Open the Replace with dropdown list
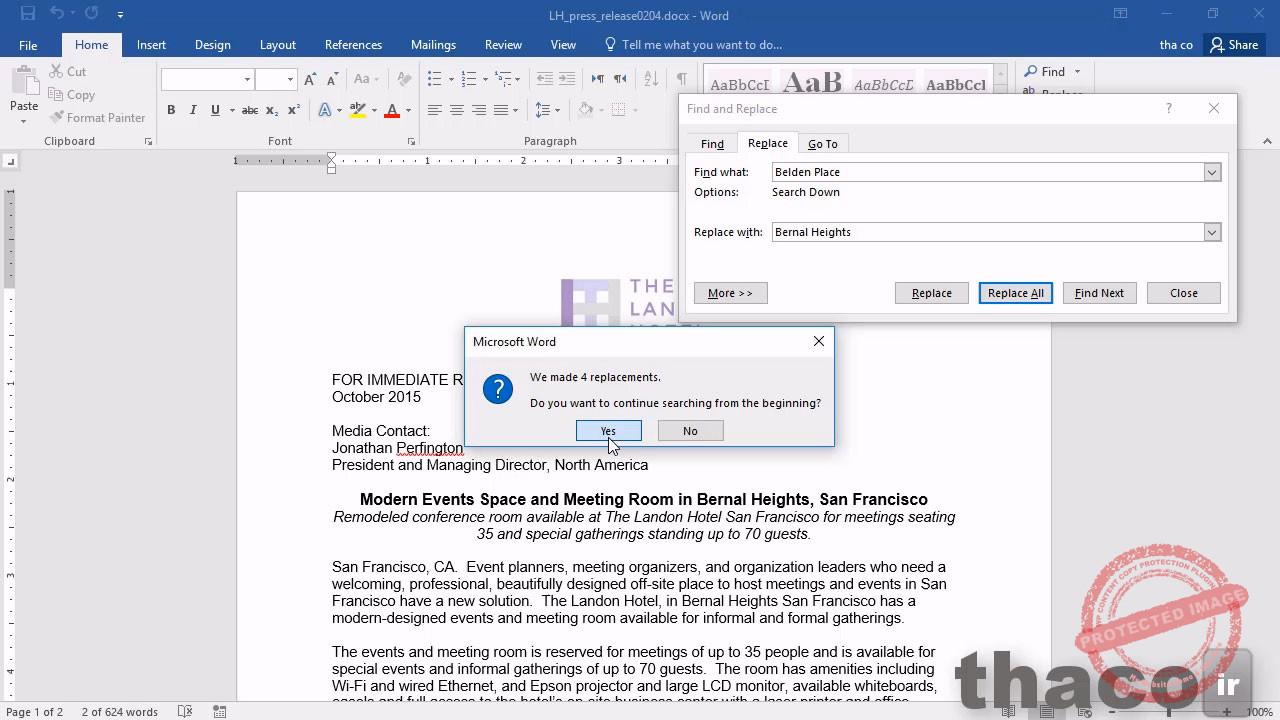1280x720 pixels. point(1212,233)
